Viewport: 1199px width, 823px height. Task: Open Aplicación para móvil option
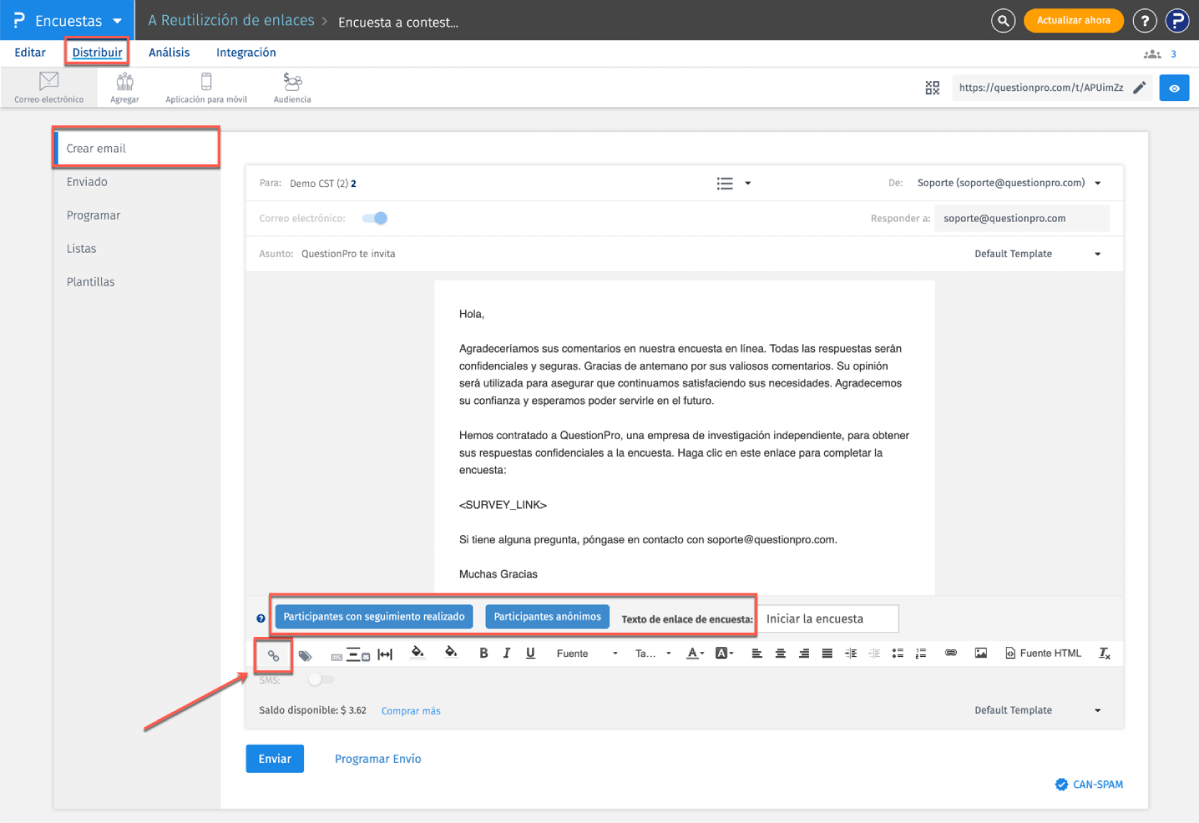click(x=206, y=88)
